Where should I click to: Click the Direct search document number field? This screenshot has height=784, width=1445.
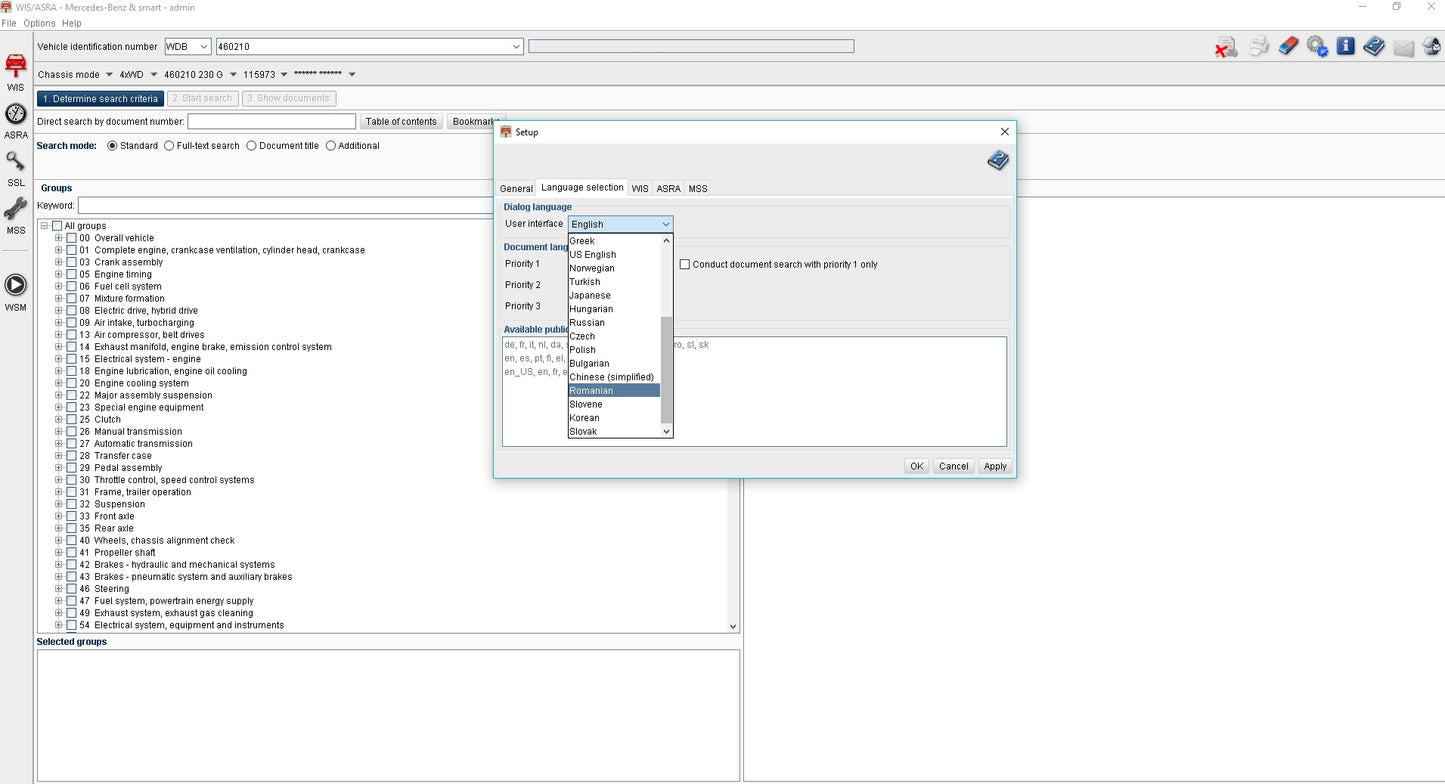click(x=271, y=122)
